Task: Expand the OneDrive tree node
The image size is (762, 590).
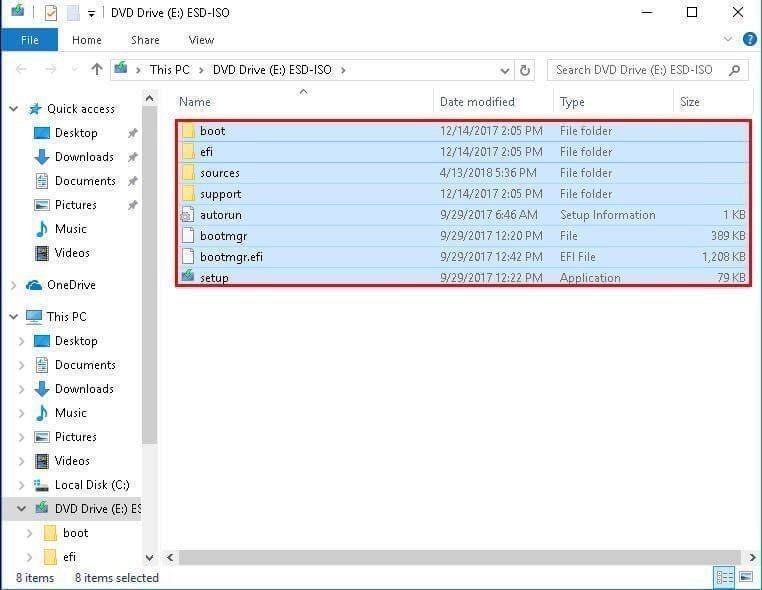Action: (14, 285)
